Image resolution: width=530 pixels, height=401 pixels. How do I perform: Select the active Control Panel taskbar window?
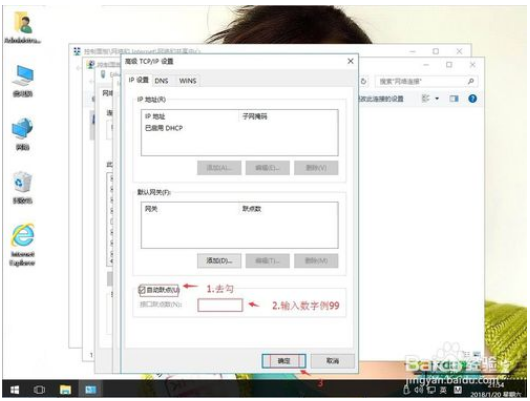click(90, 390)
